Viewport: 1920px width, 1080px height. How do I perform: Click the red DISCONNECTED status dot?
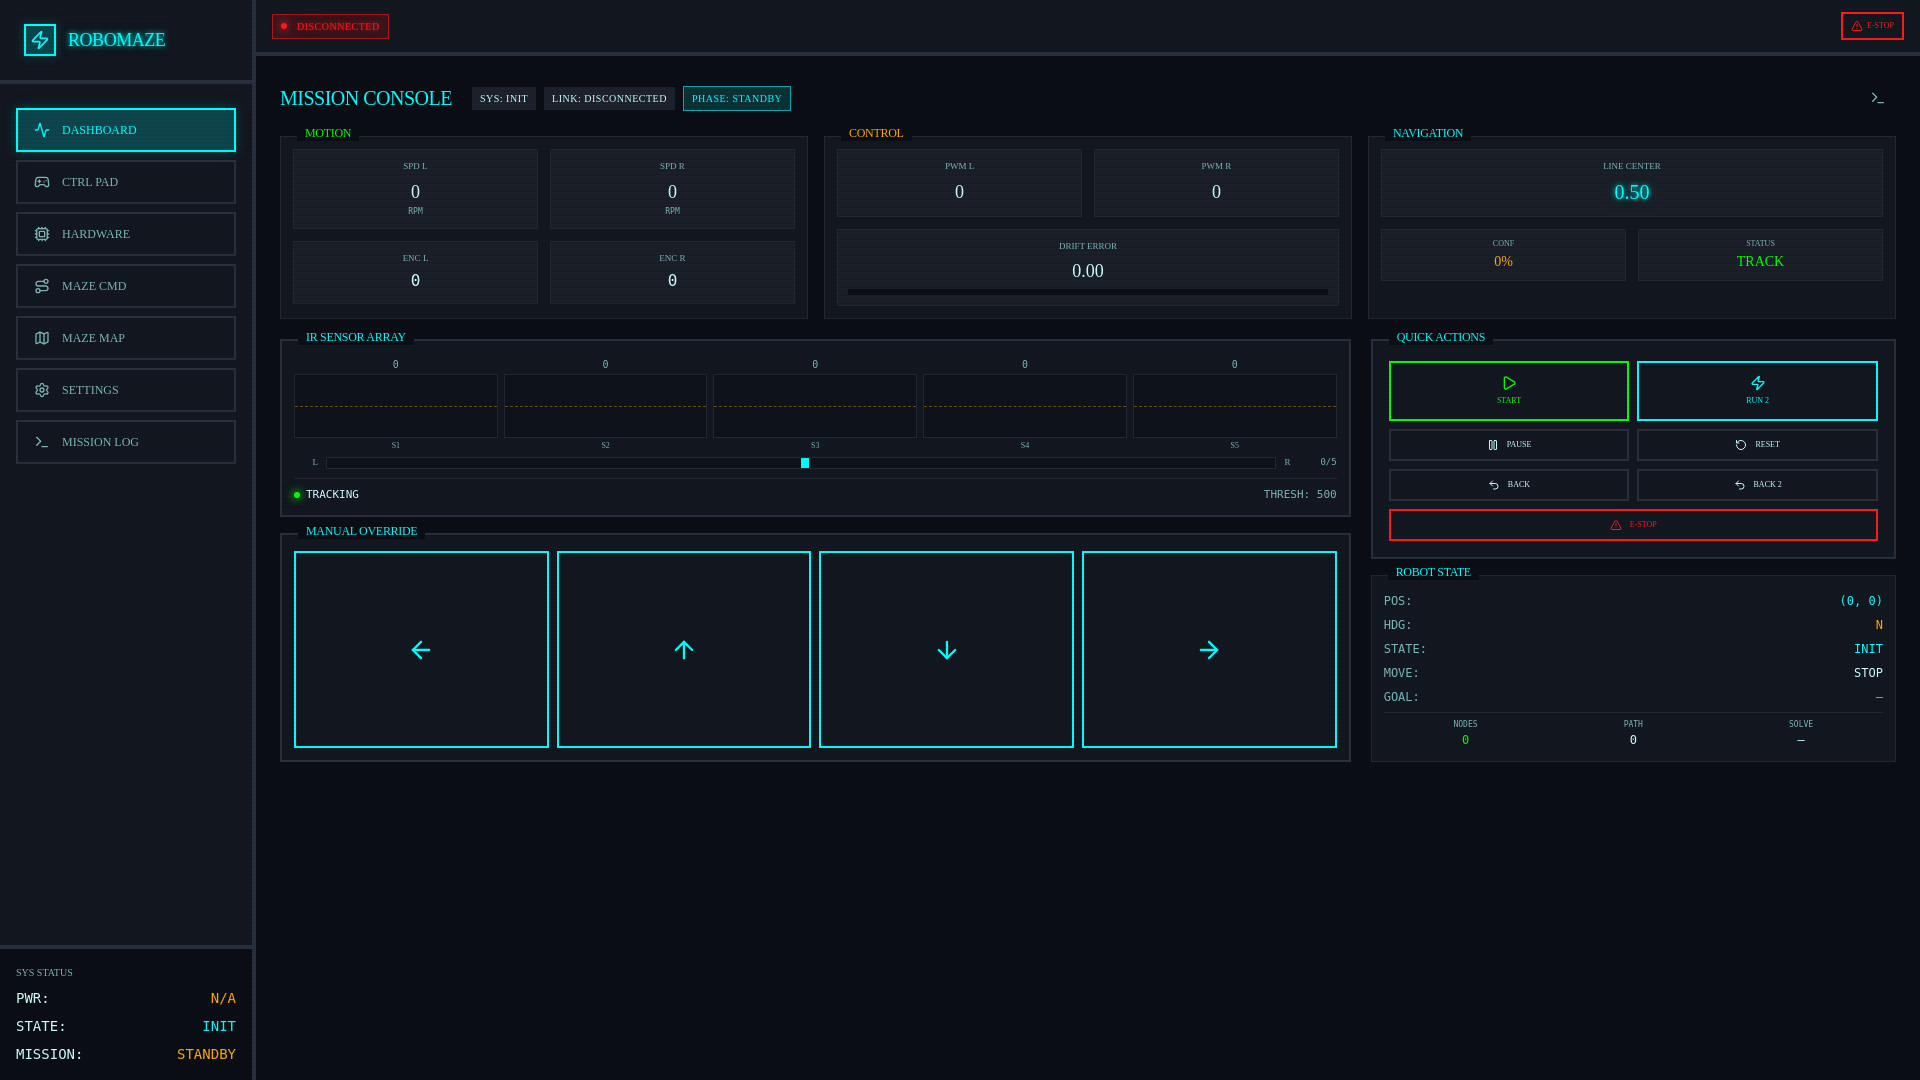(284, 26)
